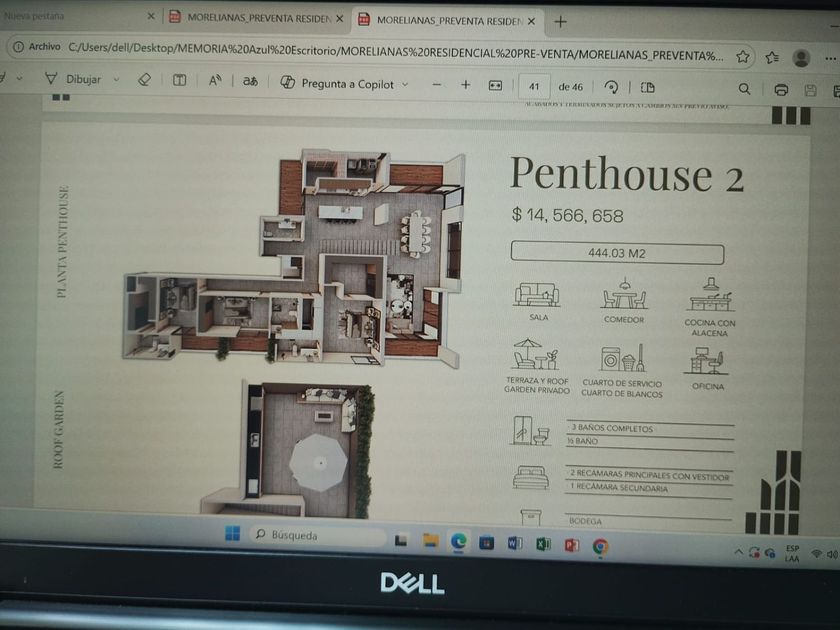
Task: Add this page to favorites star
Action: pos(742,56)
